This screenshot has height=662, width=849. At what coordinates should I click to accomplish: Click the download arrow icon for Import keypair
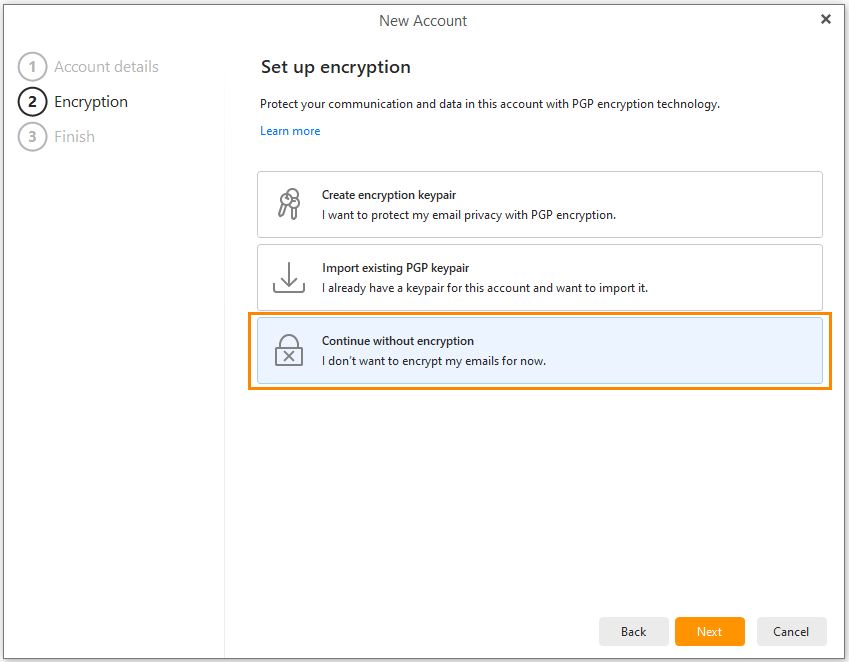tap(289, 278)
